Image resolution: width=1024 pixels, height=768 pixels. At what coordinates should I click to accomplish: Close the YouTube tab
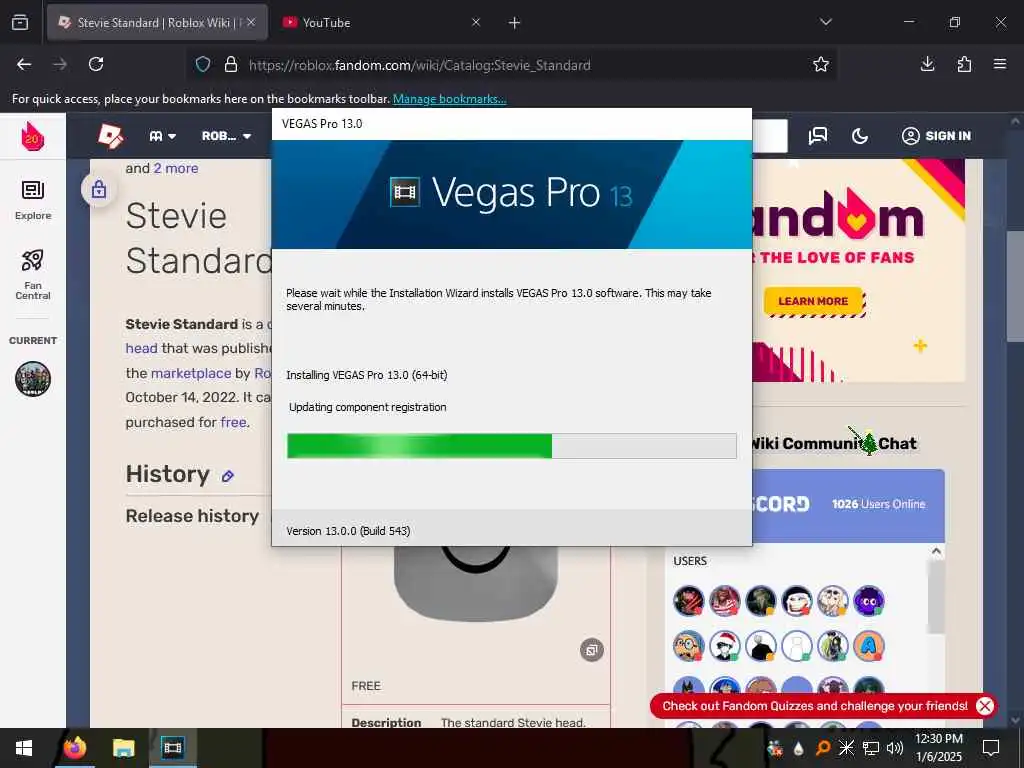[x=476, y=22]
